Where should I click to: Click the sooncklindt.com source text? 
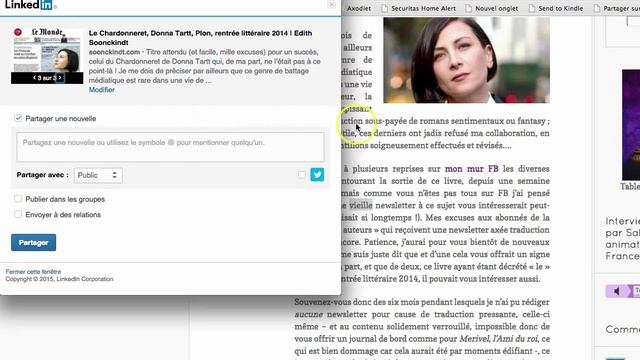coord(114,52)
